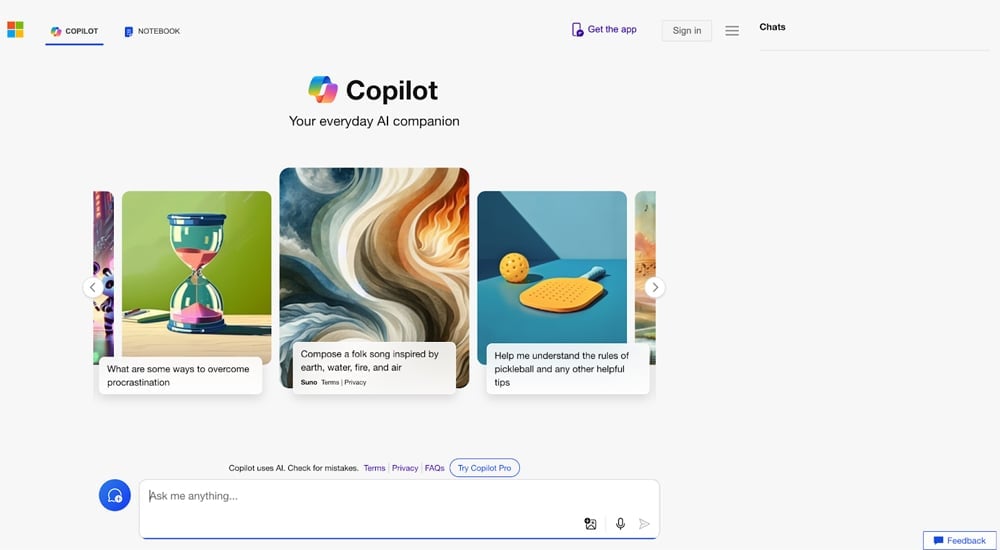Show previous suggestion cards with left arrow
Screen dimensions: 1000x550
[92, 287]
